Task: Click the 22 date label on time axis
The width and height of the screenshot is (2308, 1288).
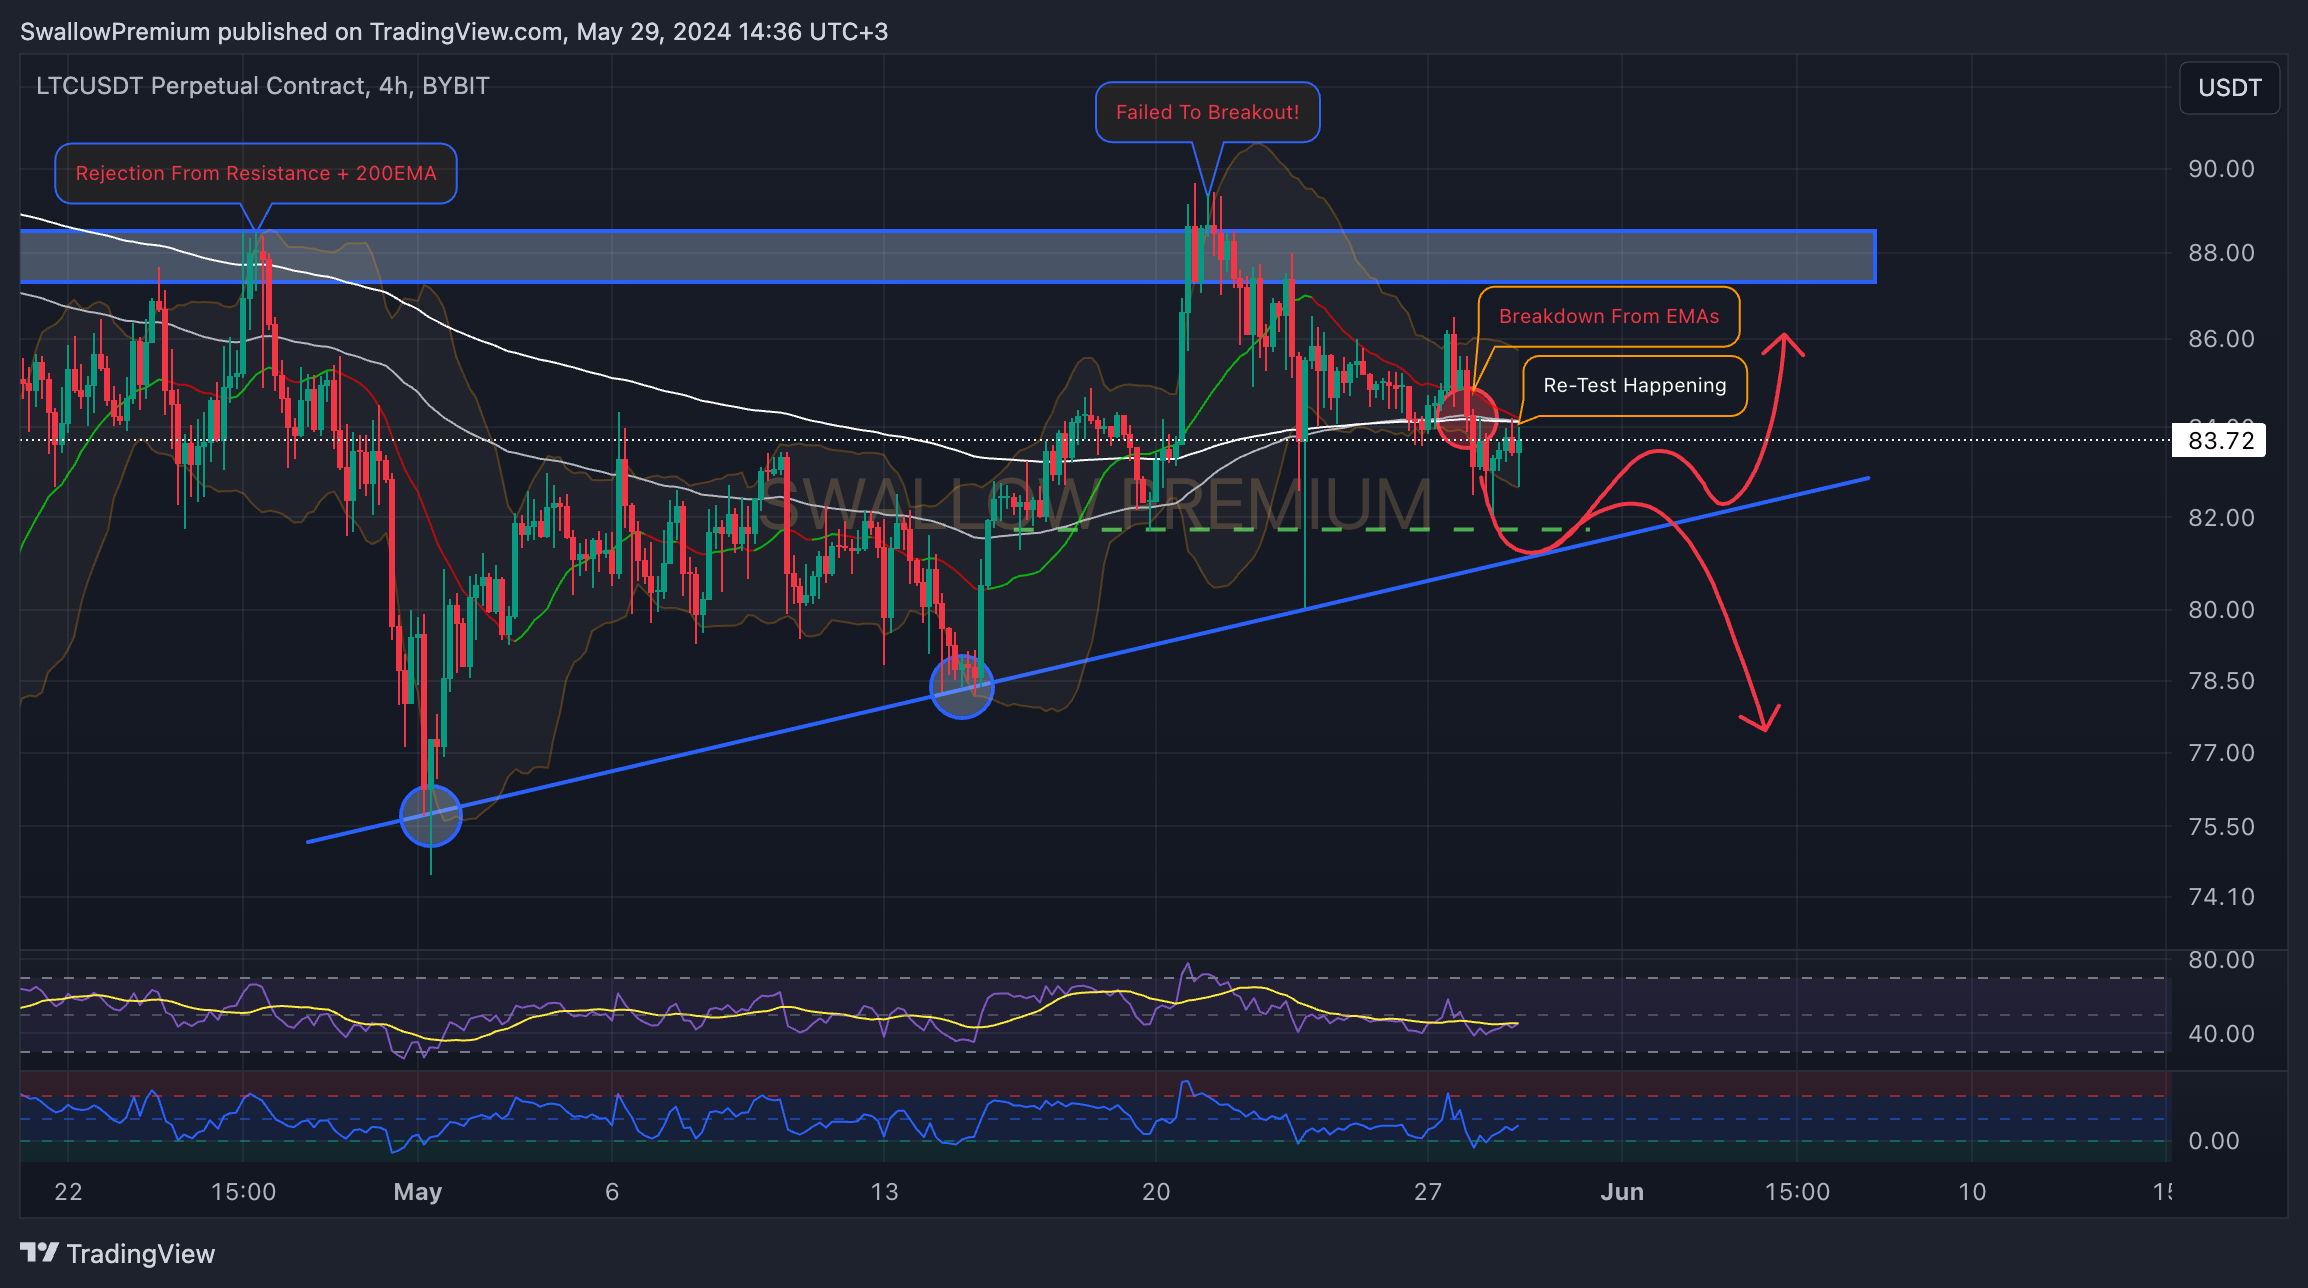Action: (x=68, y=1192)
